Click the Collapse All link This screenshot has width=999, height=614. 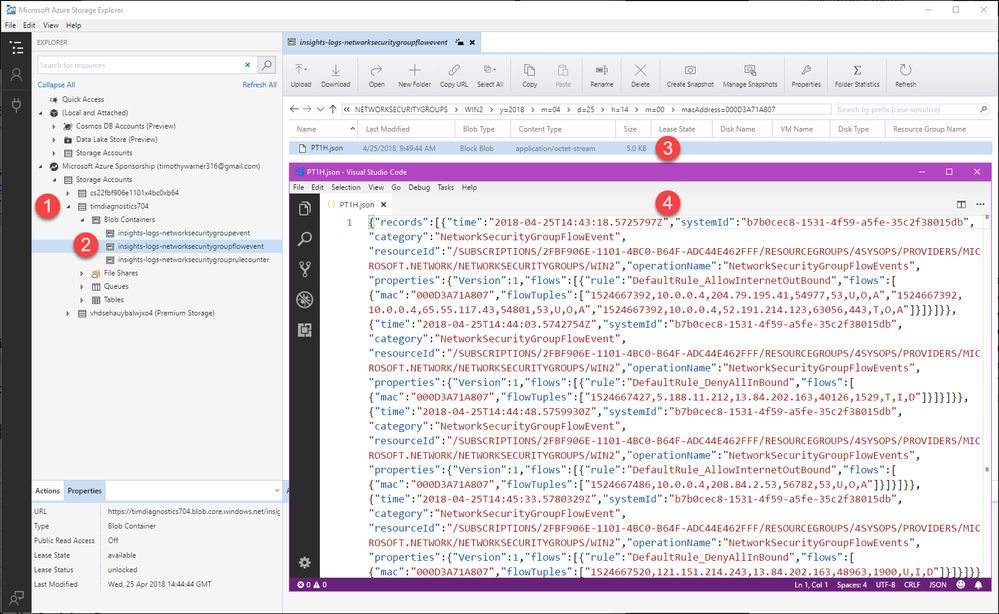56,85
